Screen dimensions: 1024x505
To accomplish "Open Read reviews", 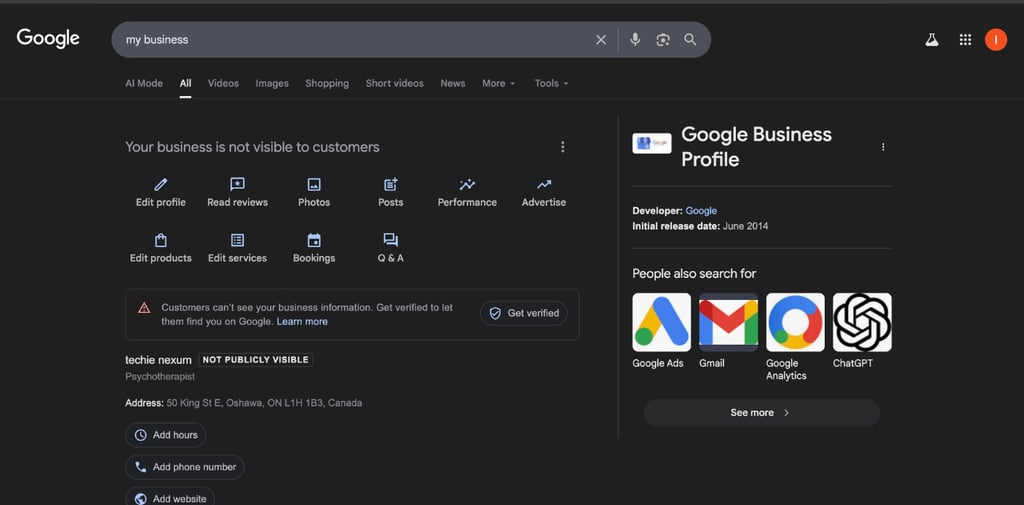I will [x=238, y=192].
